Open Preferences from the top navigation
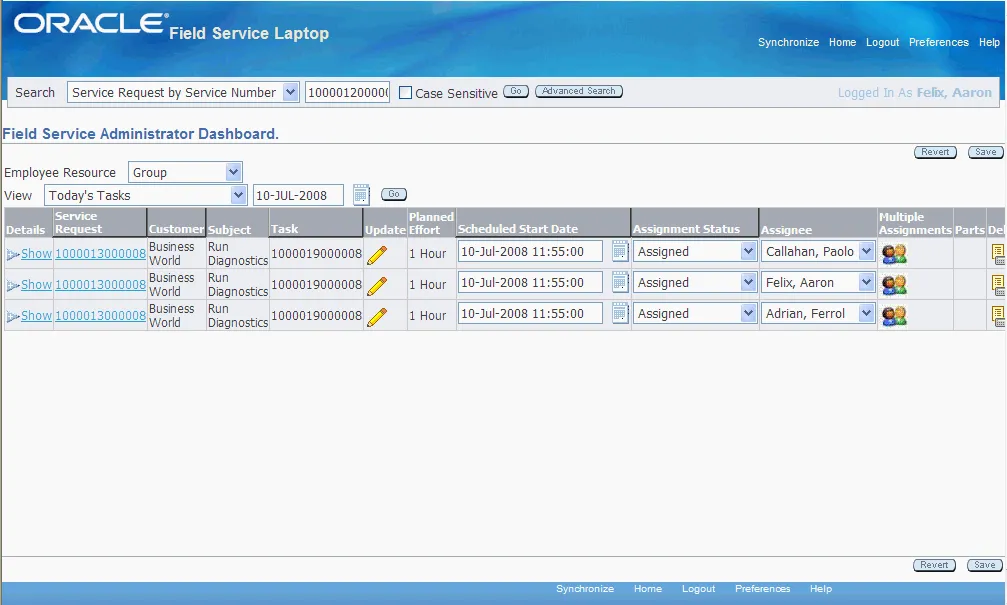 [938, 42]
